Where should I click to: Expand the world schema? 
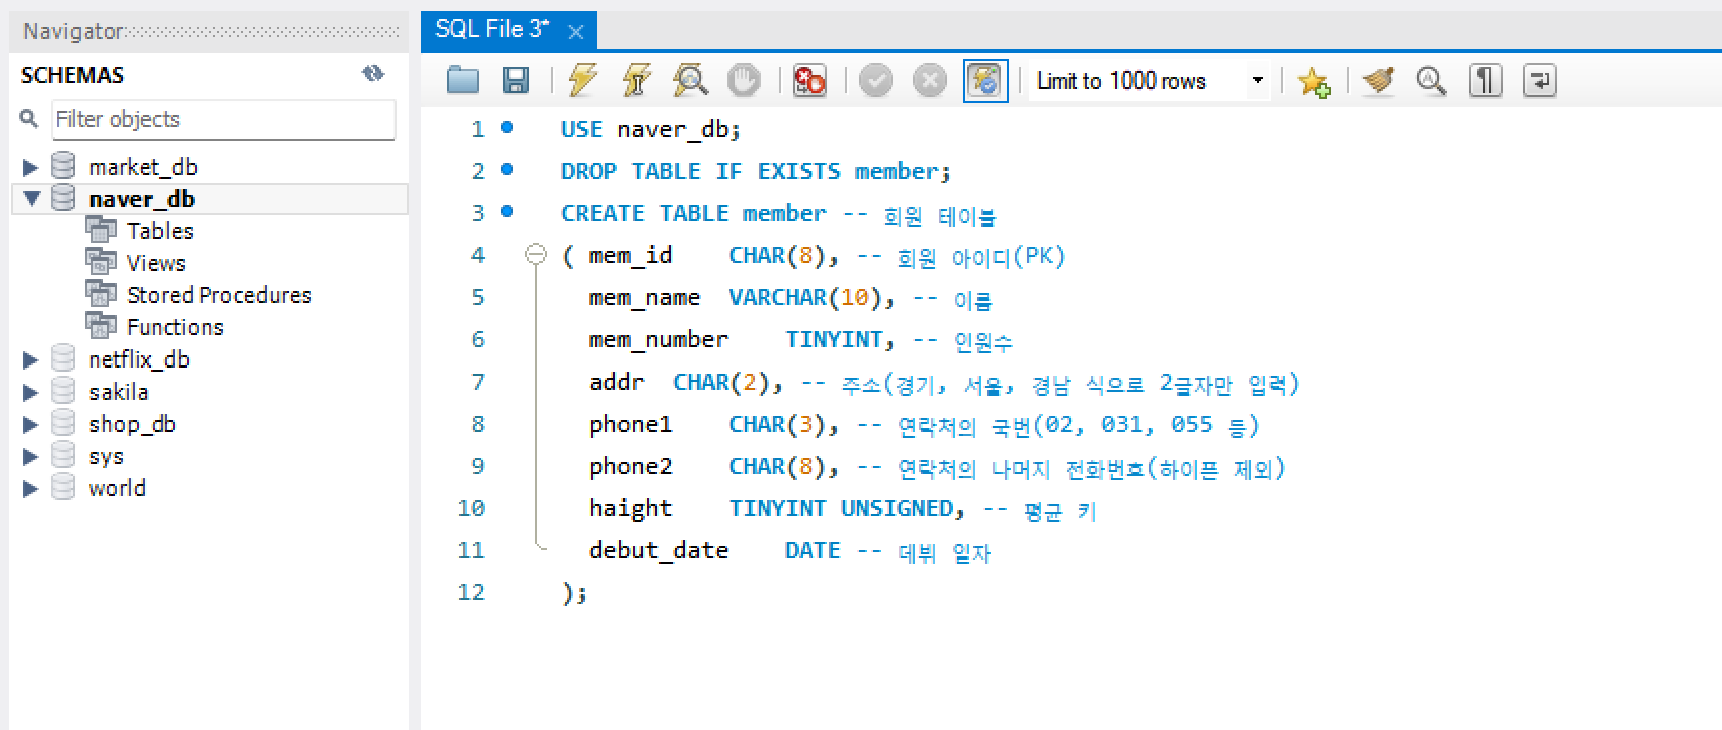(30, 488)
